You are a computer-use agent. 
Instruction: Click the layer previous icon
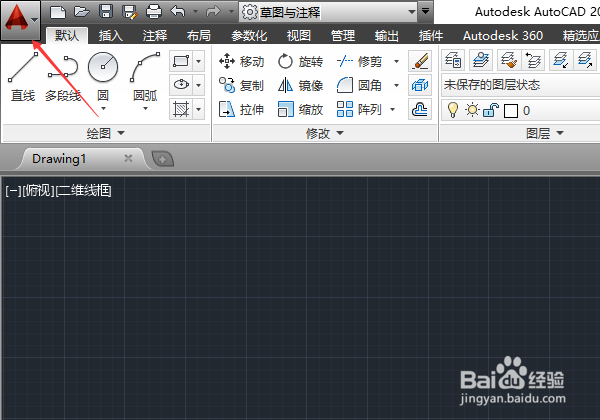pos(533,60)
